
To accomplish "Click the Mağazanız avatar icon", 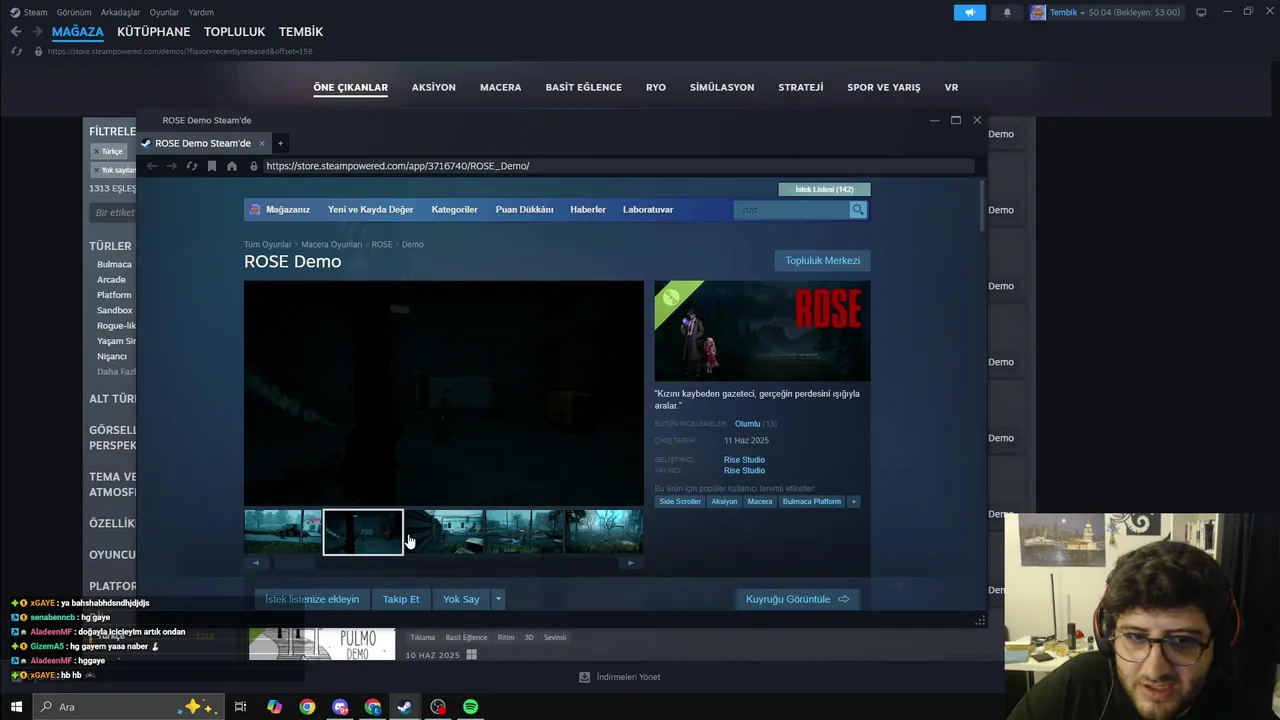I will tap(255, 210).
